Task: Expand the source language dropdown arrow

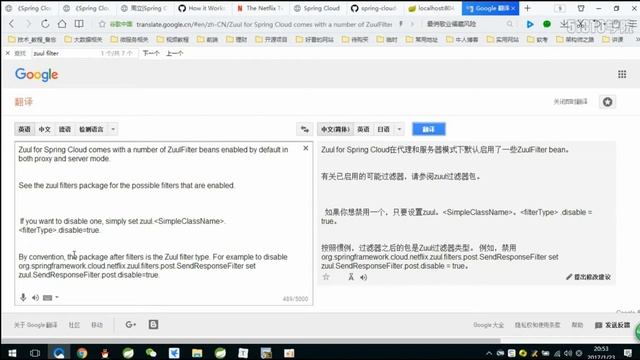Action: click(113, 129)
